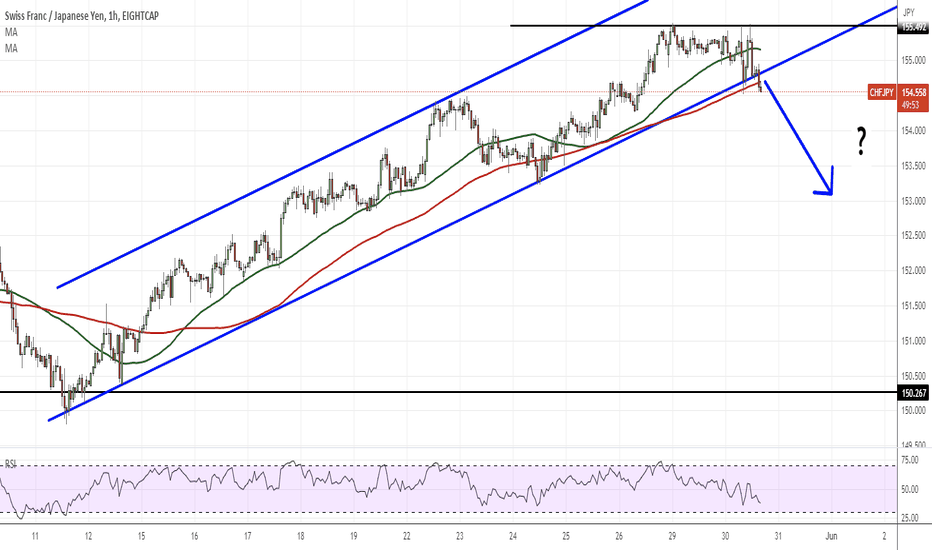Click the 152.000 price axis value
Image resolution: width=932 pixels, height=550 pixels.
(x=914, y=271)
